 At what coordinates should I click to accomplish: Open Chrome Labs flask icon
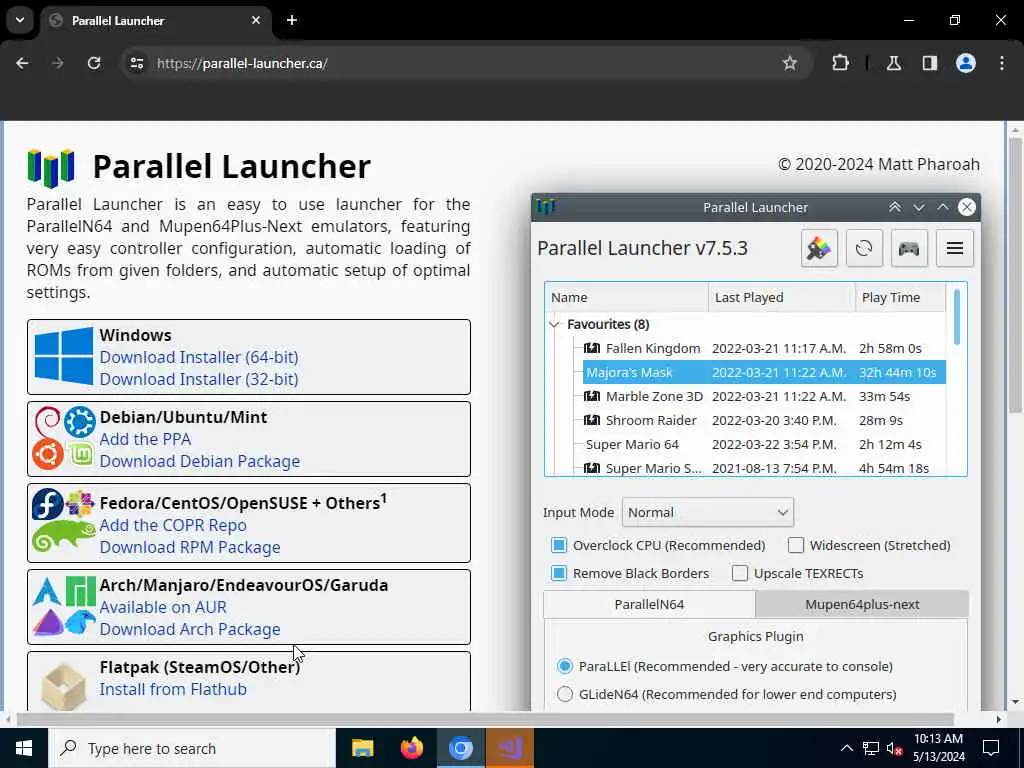[894, 63]
